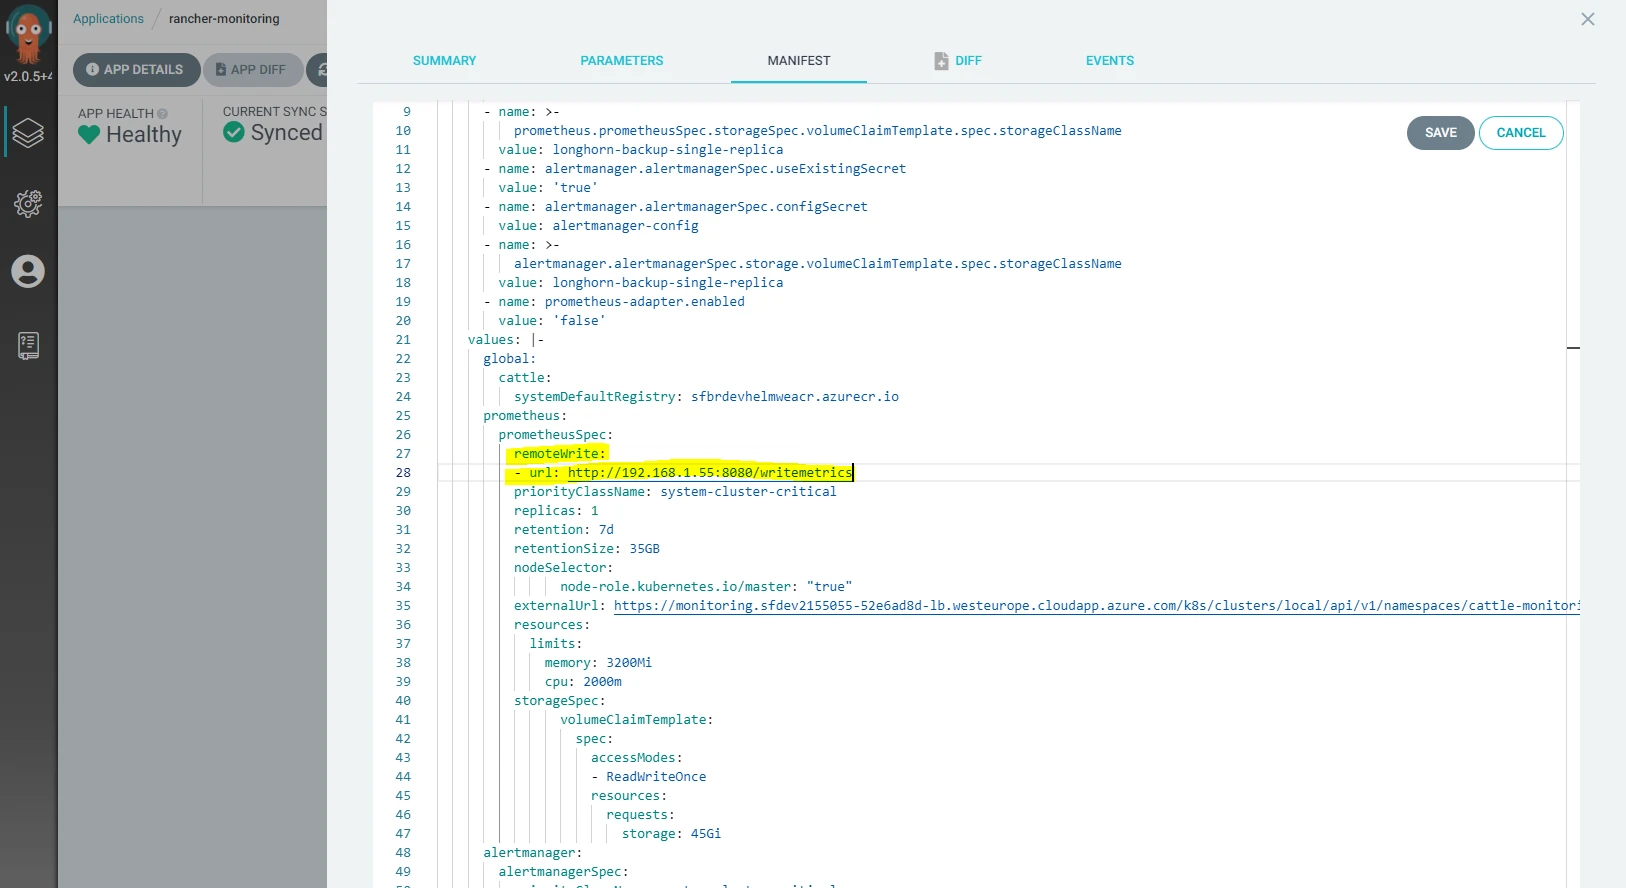Open Settings gears icon in sidebar
The height and width of the screenshot is (888, 1626).
[28, 203]
